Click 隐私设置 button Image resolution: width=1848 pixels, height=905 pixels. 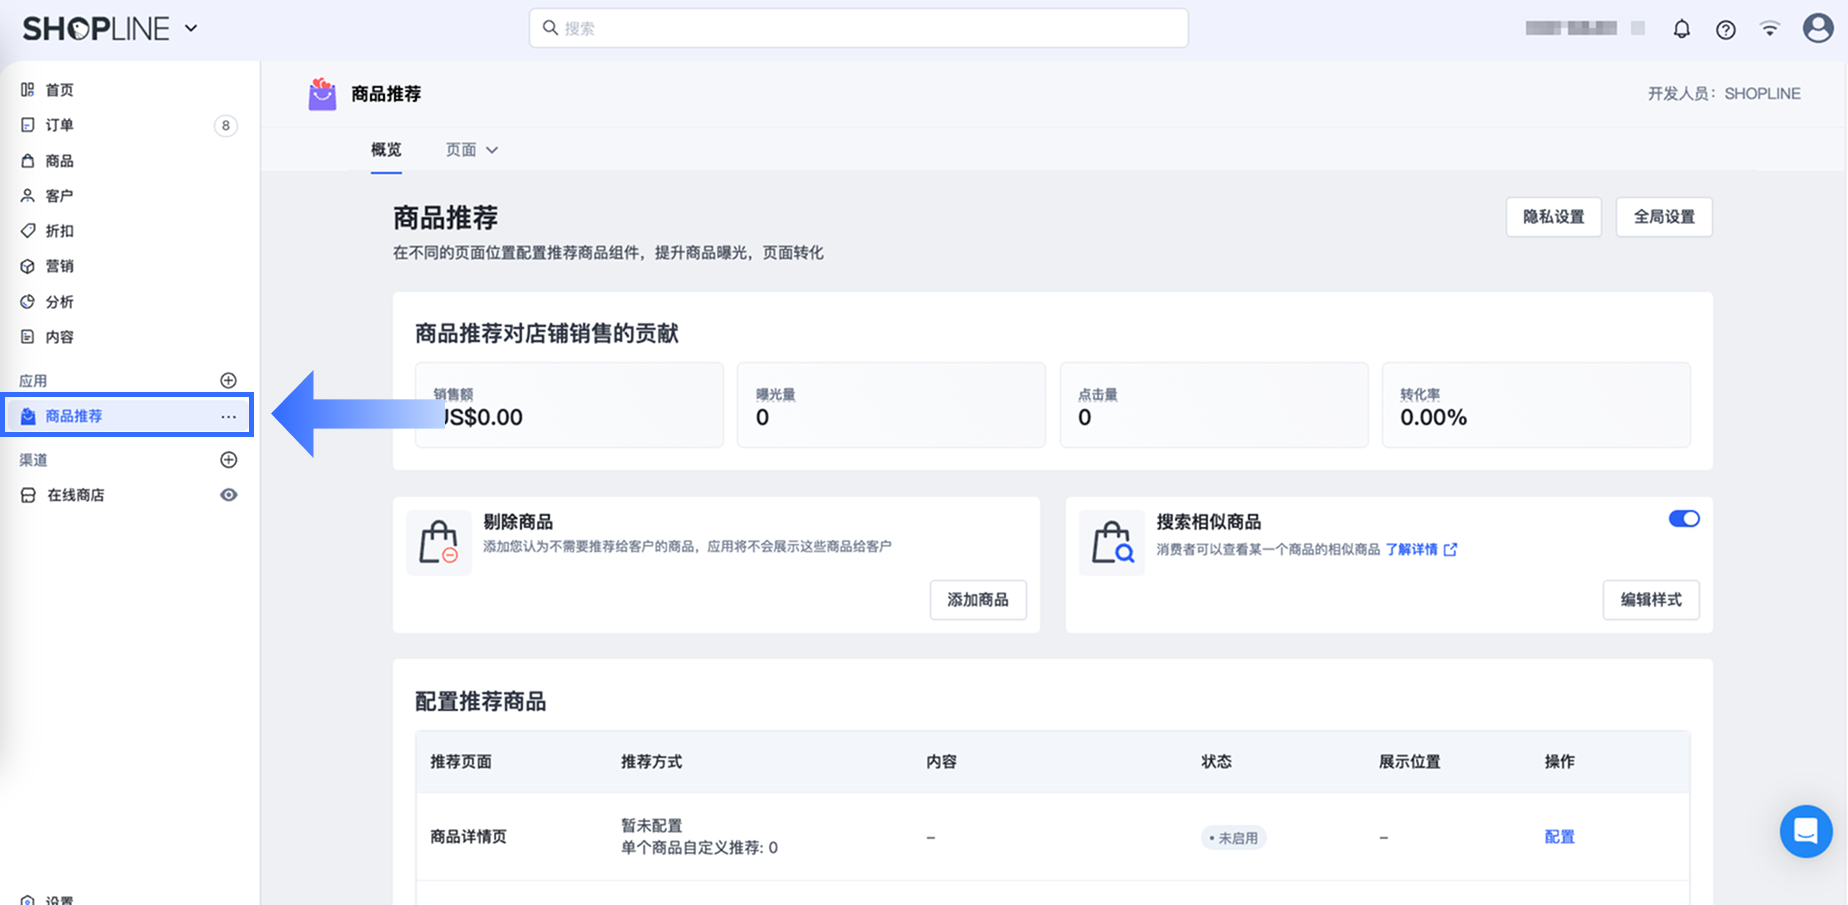(x=1554, y=217)
